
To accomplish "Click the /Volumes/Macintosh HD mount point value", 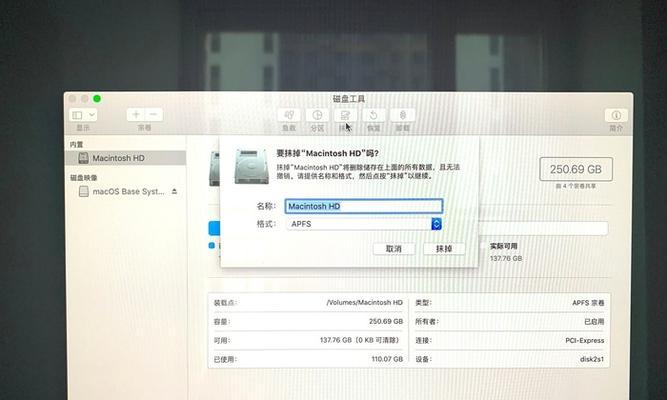I will [x=365, y=303].
